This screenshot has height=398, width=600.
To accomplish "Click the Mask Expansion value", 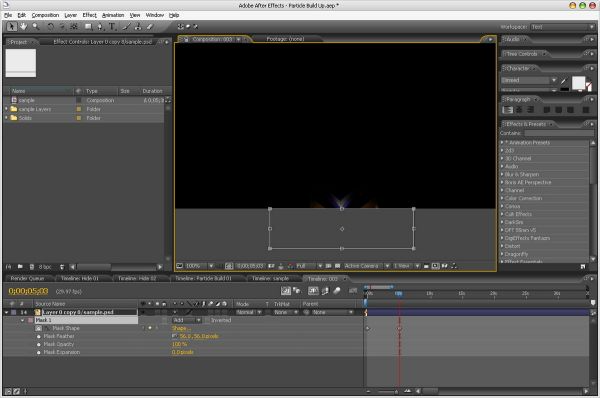I will [x=183, y=352].
